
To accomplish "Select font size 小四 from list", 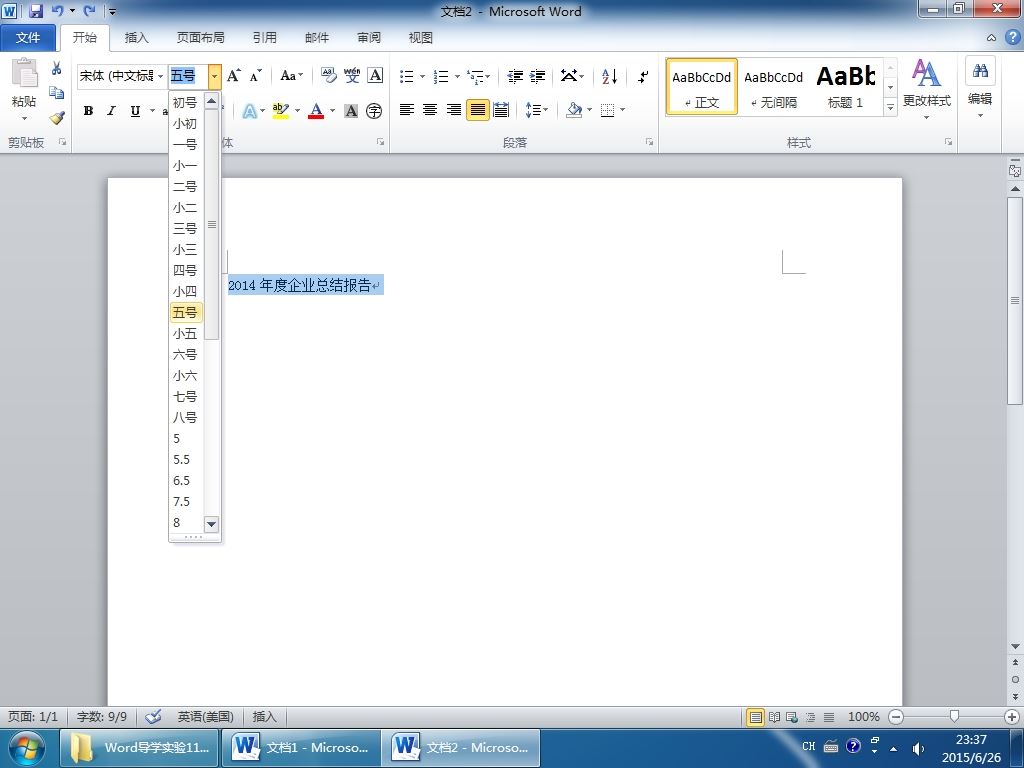I will [186, 291].
